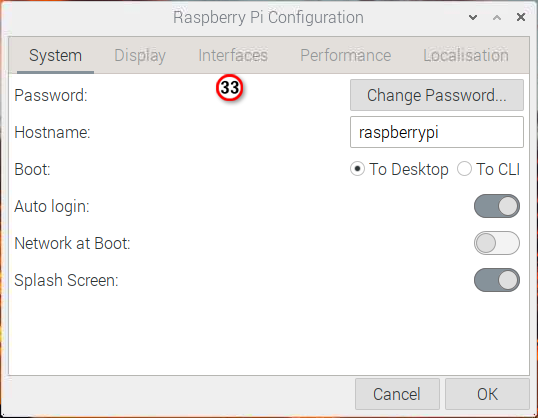Viewport: 538px width, 418px height.
Task: Maximize window with the up chevron icon
Action: click(x=497, y=17)
